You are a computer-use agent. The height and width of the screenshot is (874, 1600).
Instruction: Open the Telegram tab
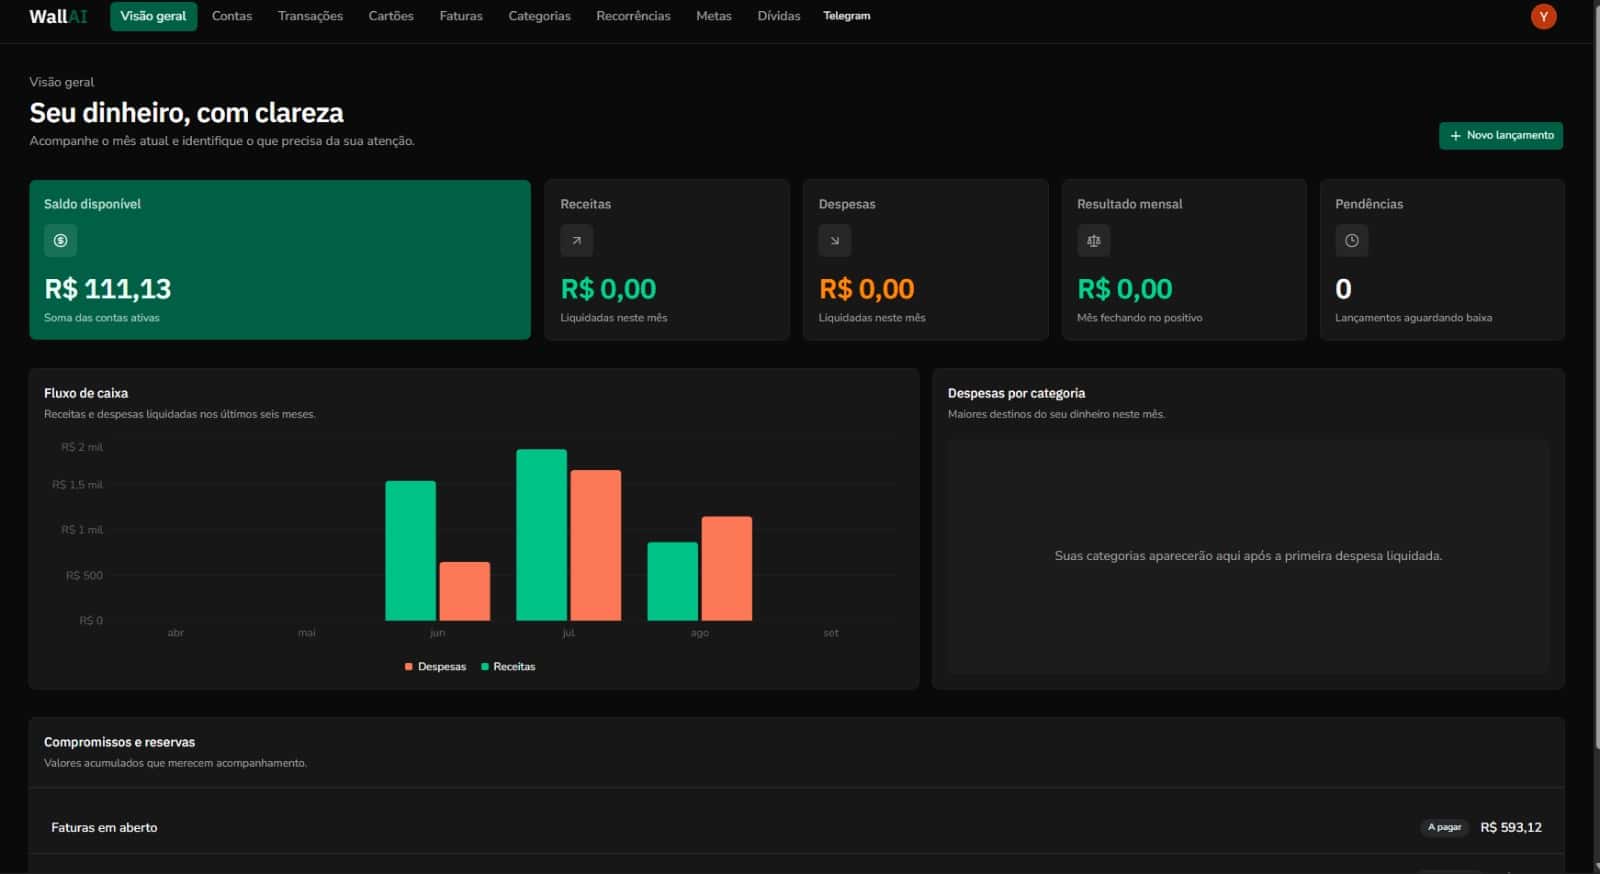pyautogui.click(x=847, y=16)
